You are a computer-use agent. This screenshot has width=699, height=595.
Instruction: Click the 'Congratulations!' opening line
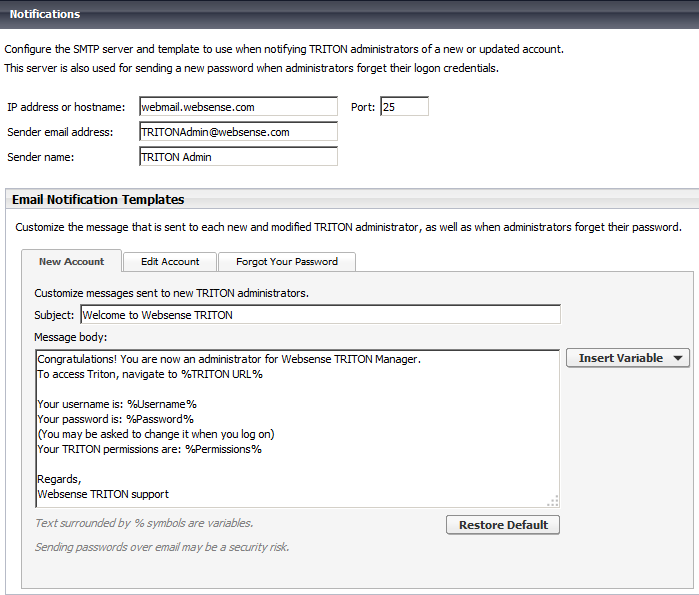[x=229, y=359]
